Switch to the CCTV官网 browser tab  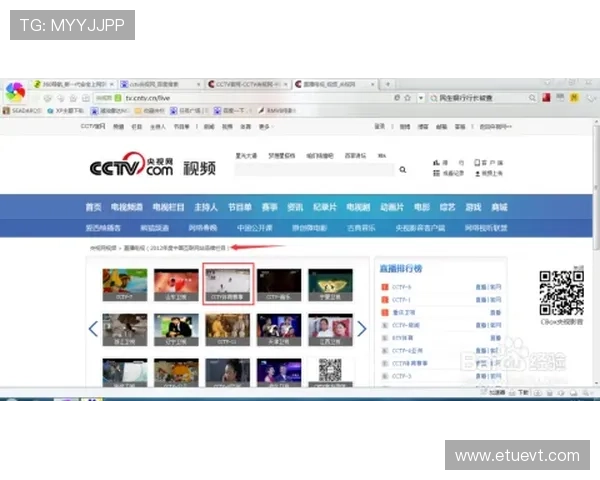tap(248, 84)
